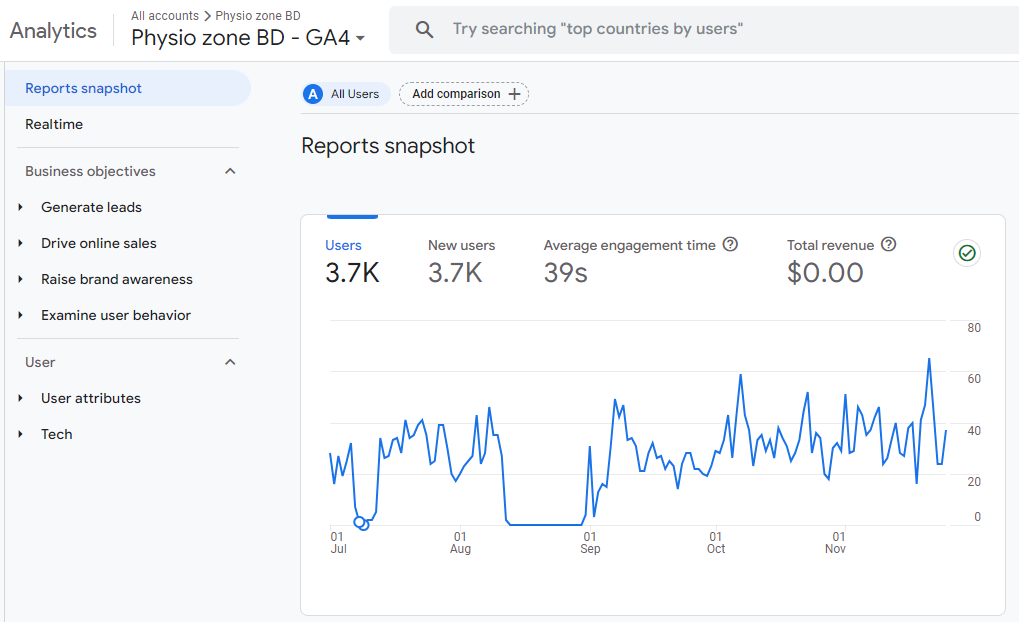Expand the Tech arrow
This screenshot has height=622, width=1019.
[21, 434]
